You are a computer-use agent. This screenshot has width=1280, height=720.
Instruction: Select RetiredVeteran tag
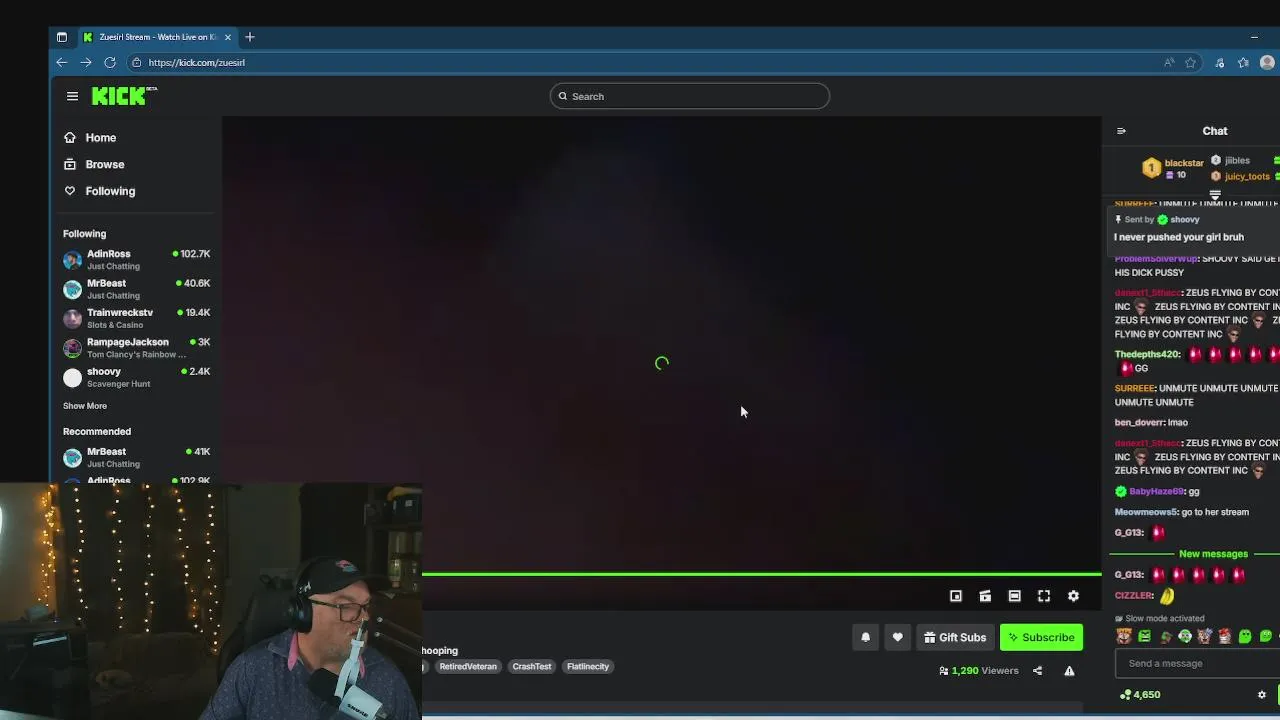click(x=468, y=666)
